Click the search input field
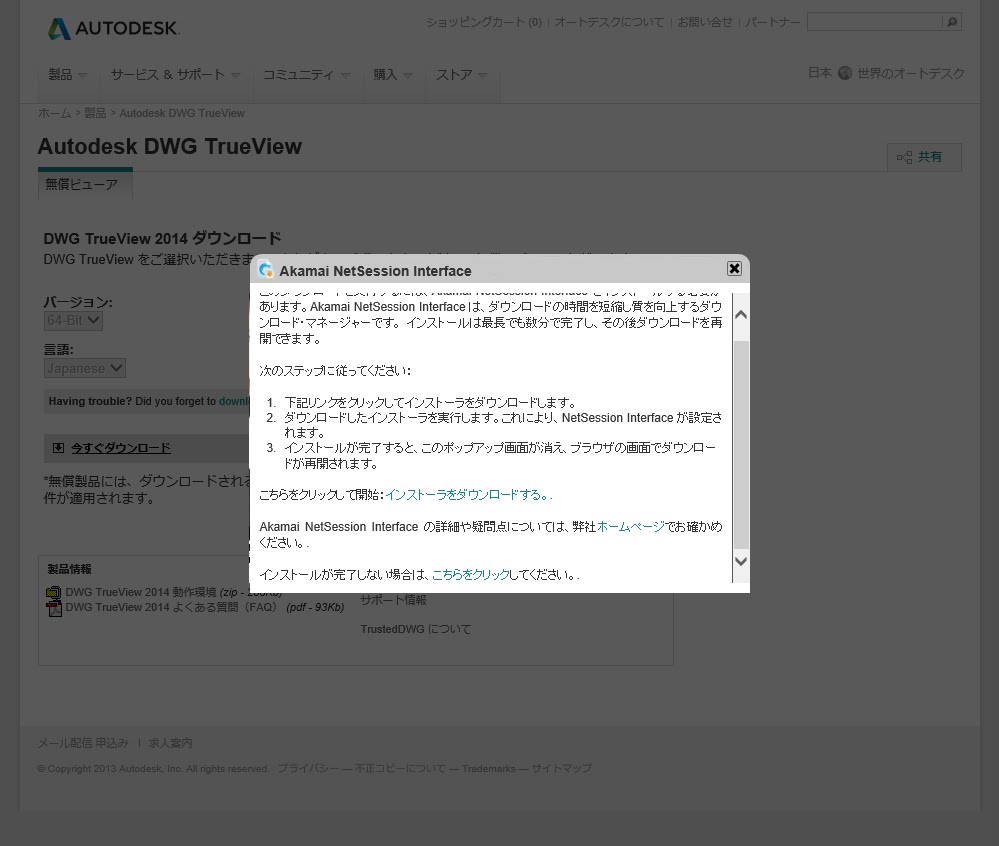This screenshot has width=999, height=846. 875,22
